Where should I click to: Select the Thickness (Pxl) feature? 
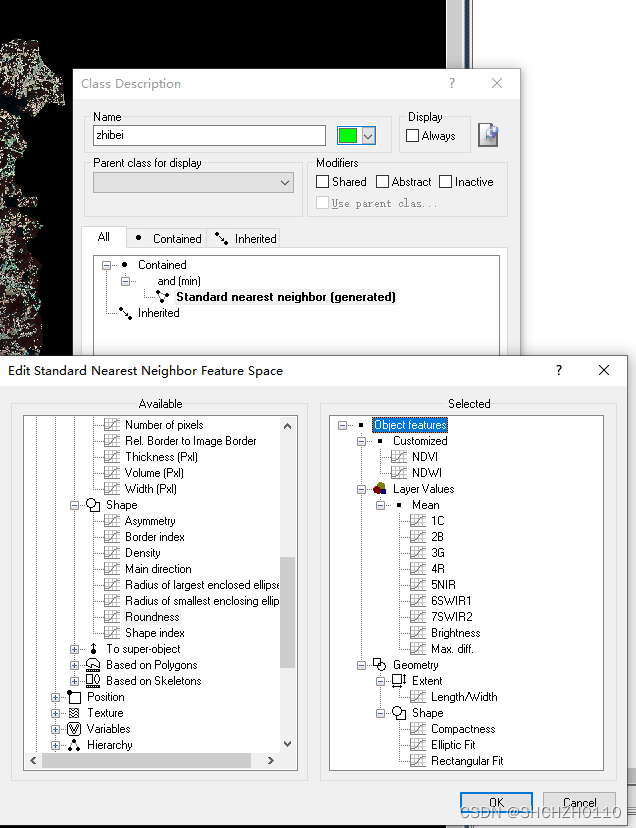click(x=161, y=457)
